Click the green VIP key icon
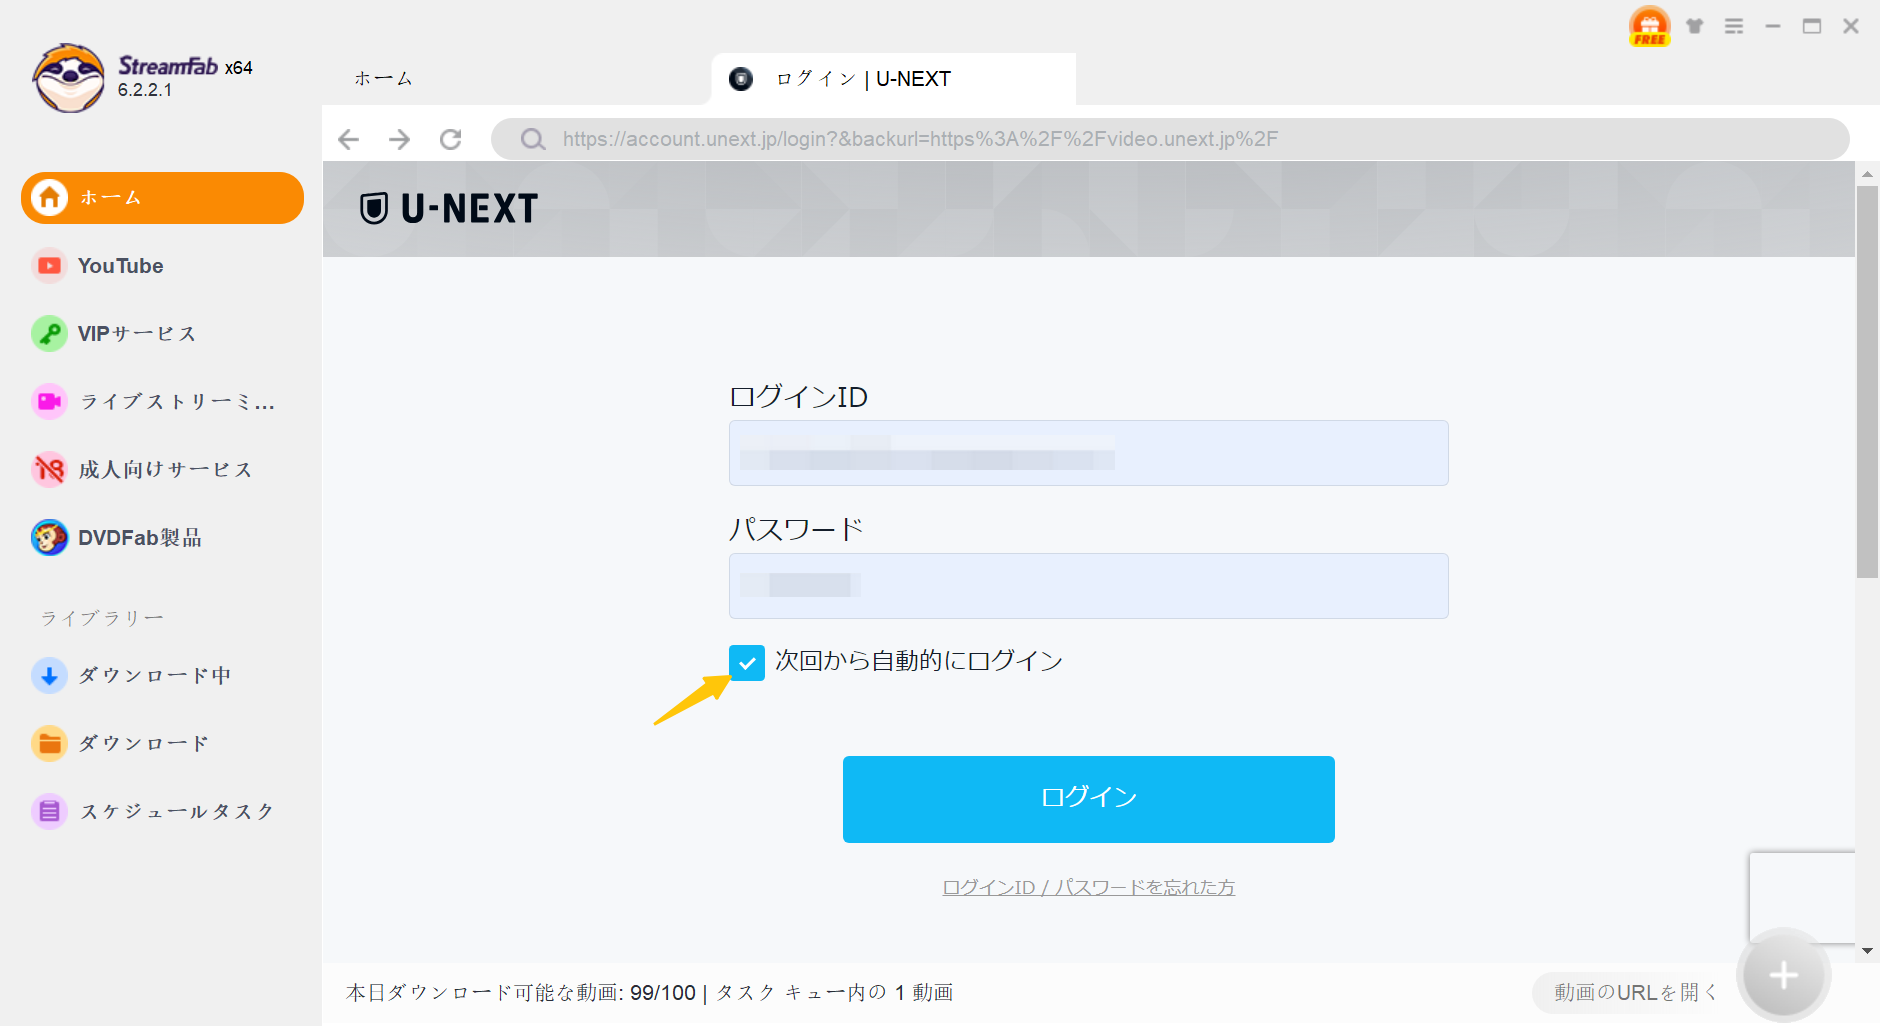1880x1026 pixels. click(x=49, y=334)
